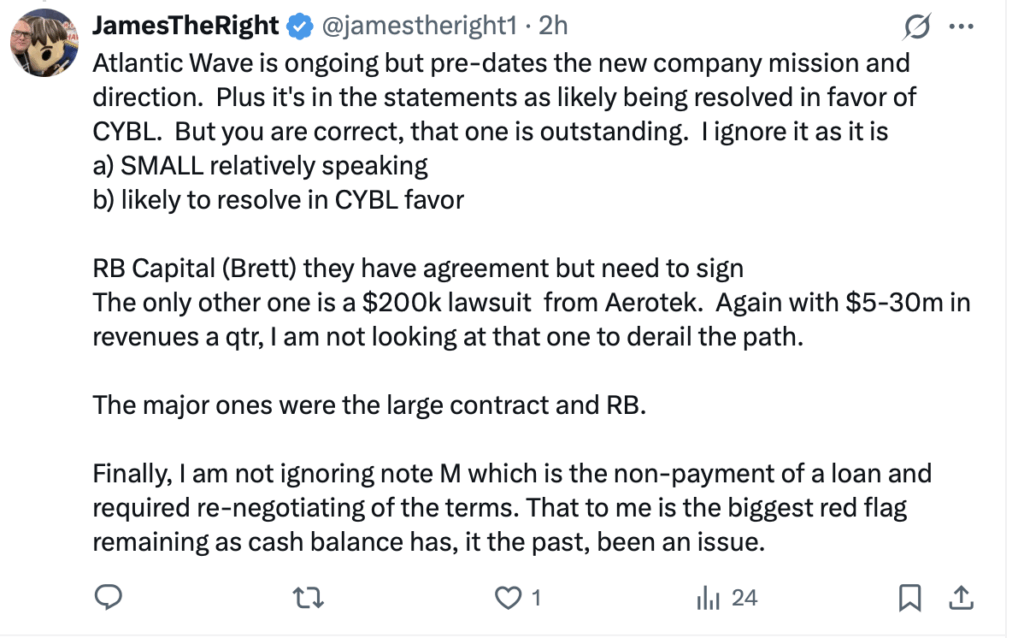Viewport: 1024px width, 638px height.
Task: Repost the tweet using the retweet arrows
Action: pyautogui.click(x=308, y=598)
